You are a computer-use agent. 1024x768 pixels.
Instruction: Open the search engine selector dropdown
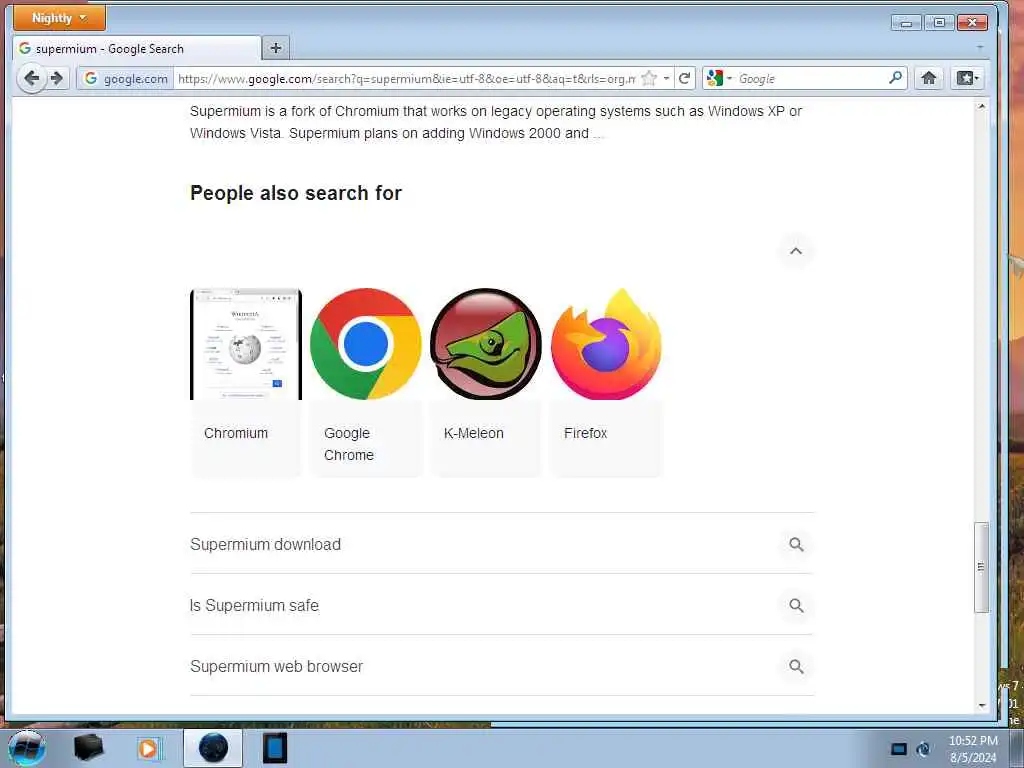720,78
